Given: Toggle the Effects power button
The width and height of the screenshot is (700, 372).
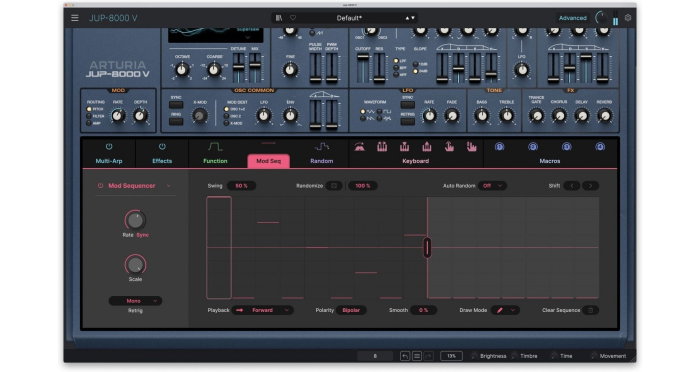Looking at the screenshot, I should click(x=162, y=146).
